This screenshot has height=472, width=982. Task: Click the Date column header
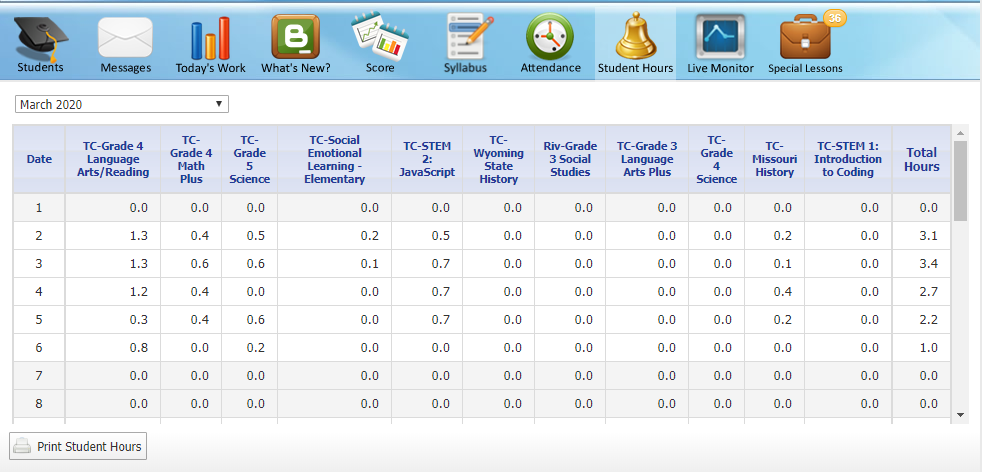[39, 159]
